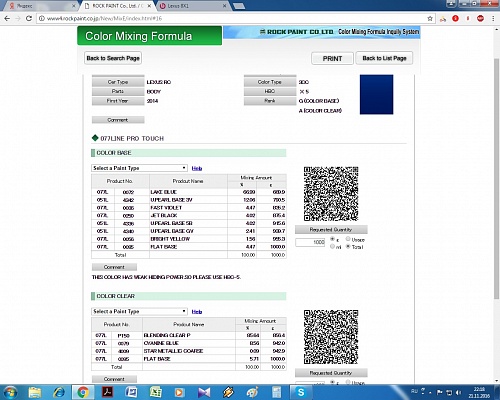Image resolution: width=500 pixels, height=400 pixels.
Task: Click the browser forward arrow
Action: tap(18, 18)
